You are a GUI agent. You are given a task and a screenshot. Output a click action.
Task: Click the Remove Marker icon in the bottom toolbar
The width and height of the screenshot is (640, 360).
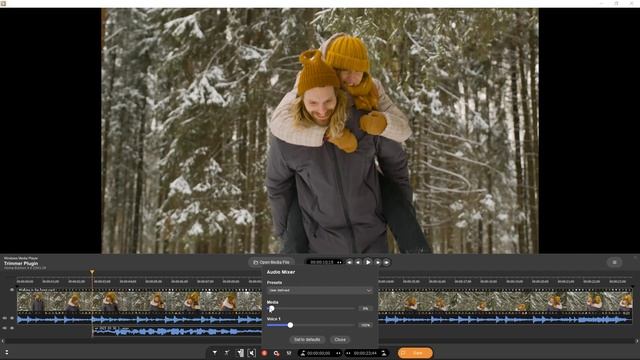tap(227, 353)
